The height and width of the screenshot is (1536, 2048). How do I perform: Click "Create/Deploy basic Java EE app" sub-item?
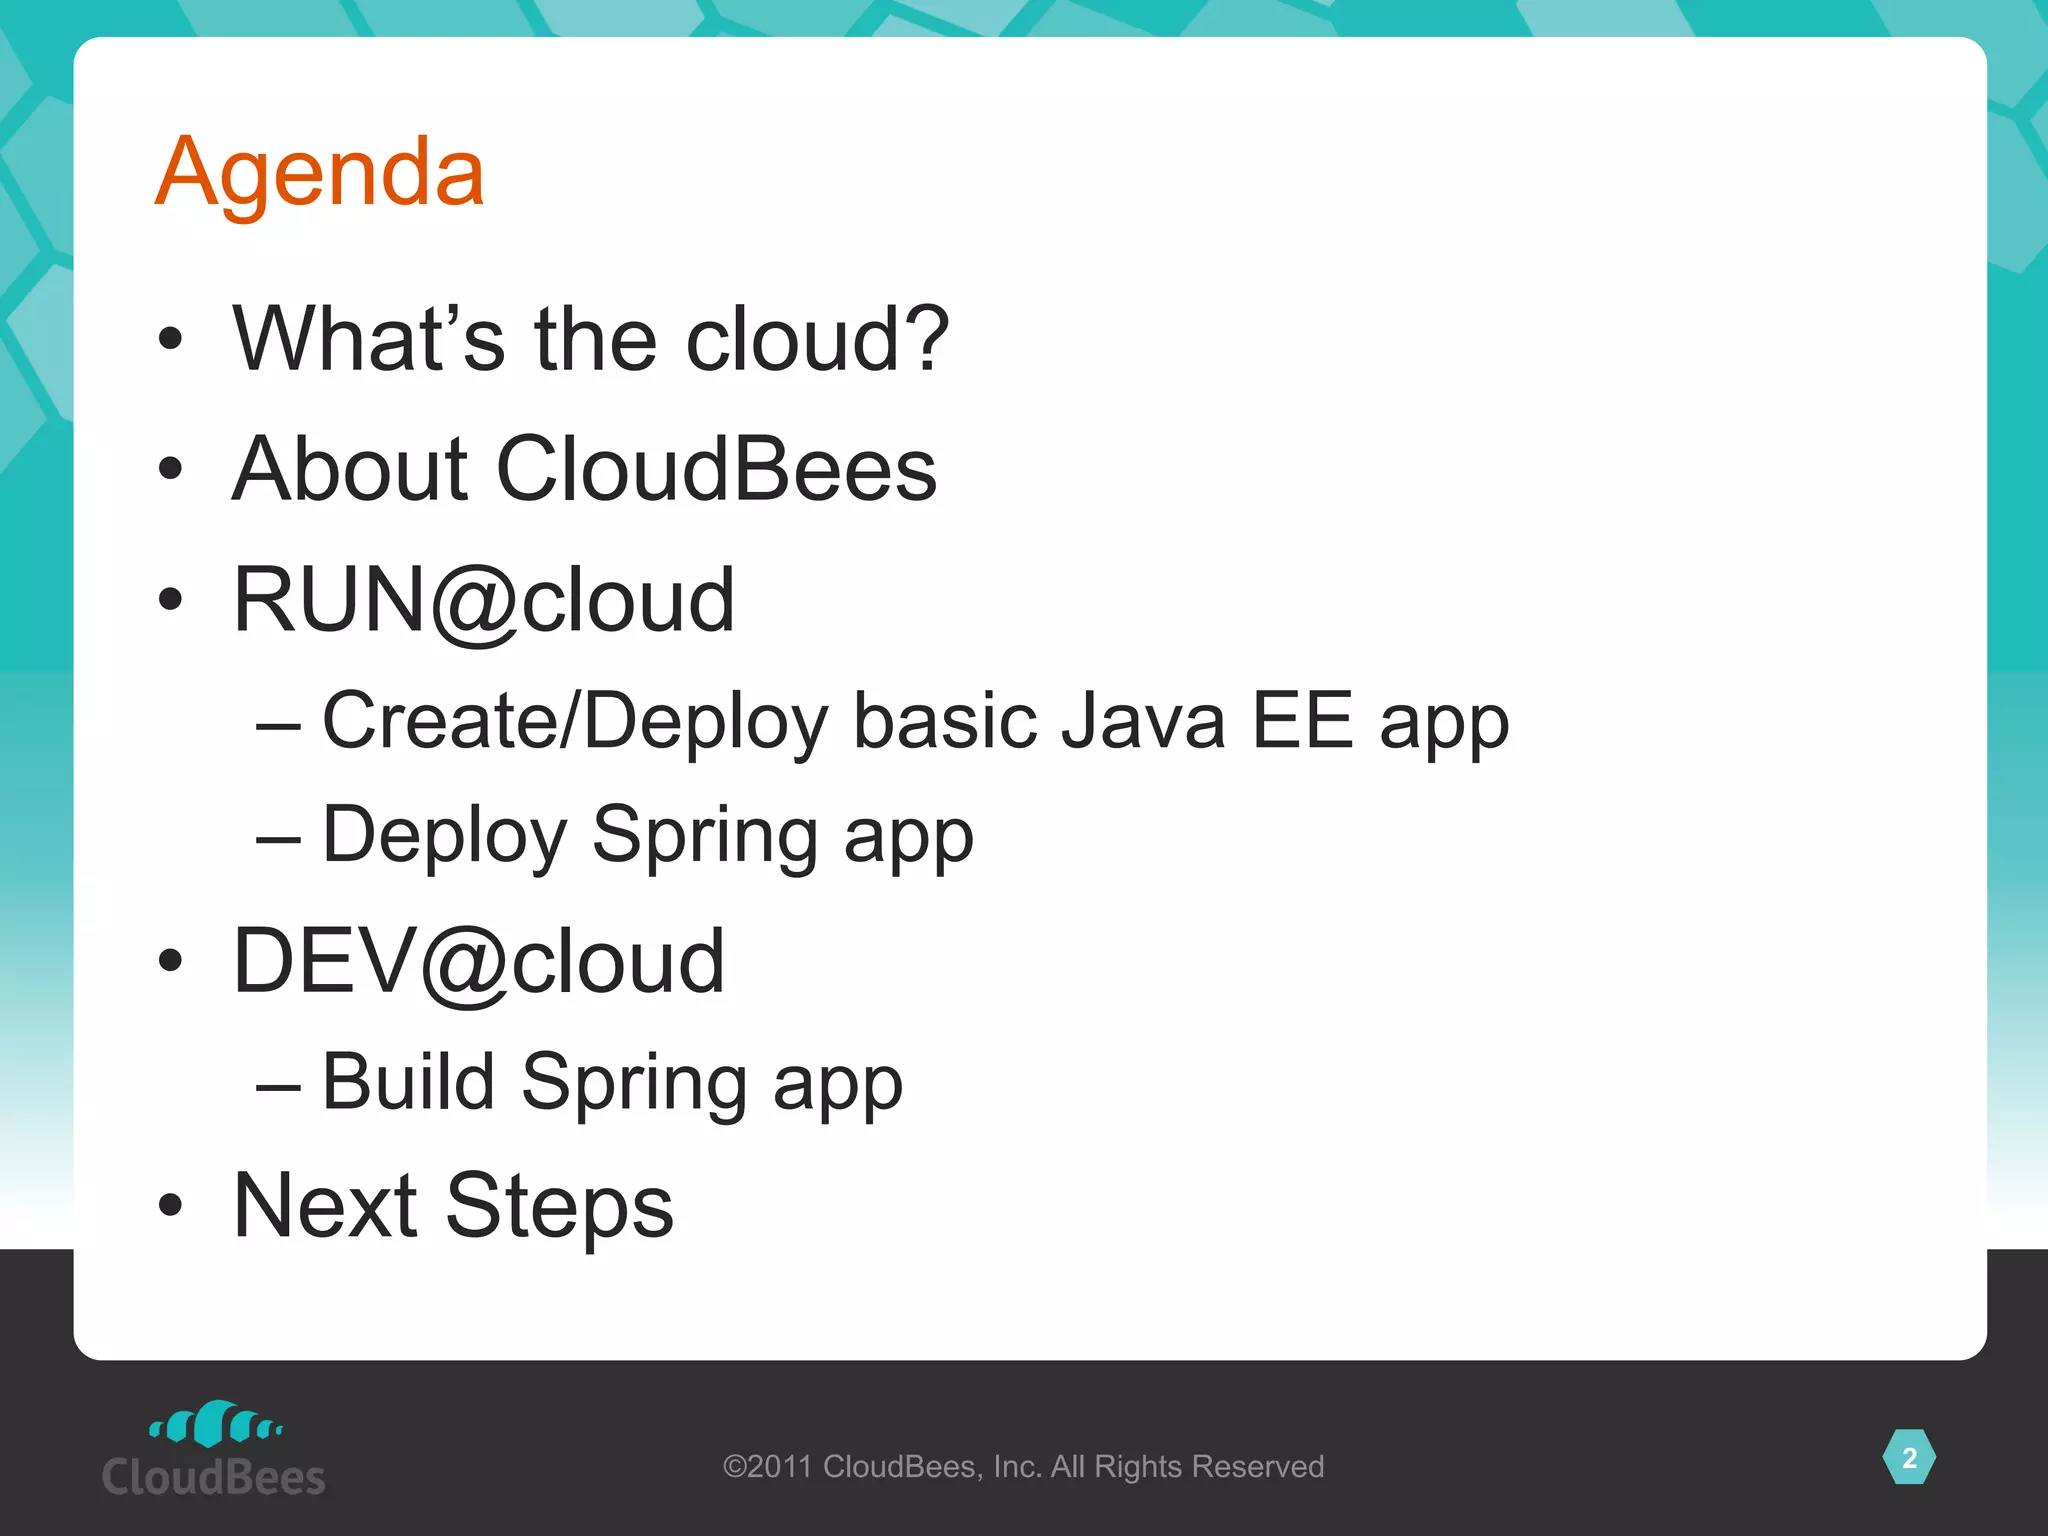915,721
